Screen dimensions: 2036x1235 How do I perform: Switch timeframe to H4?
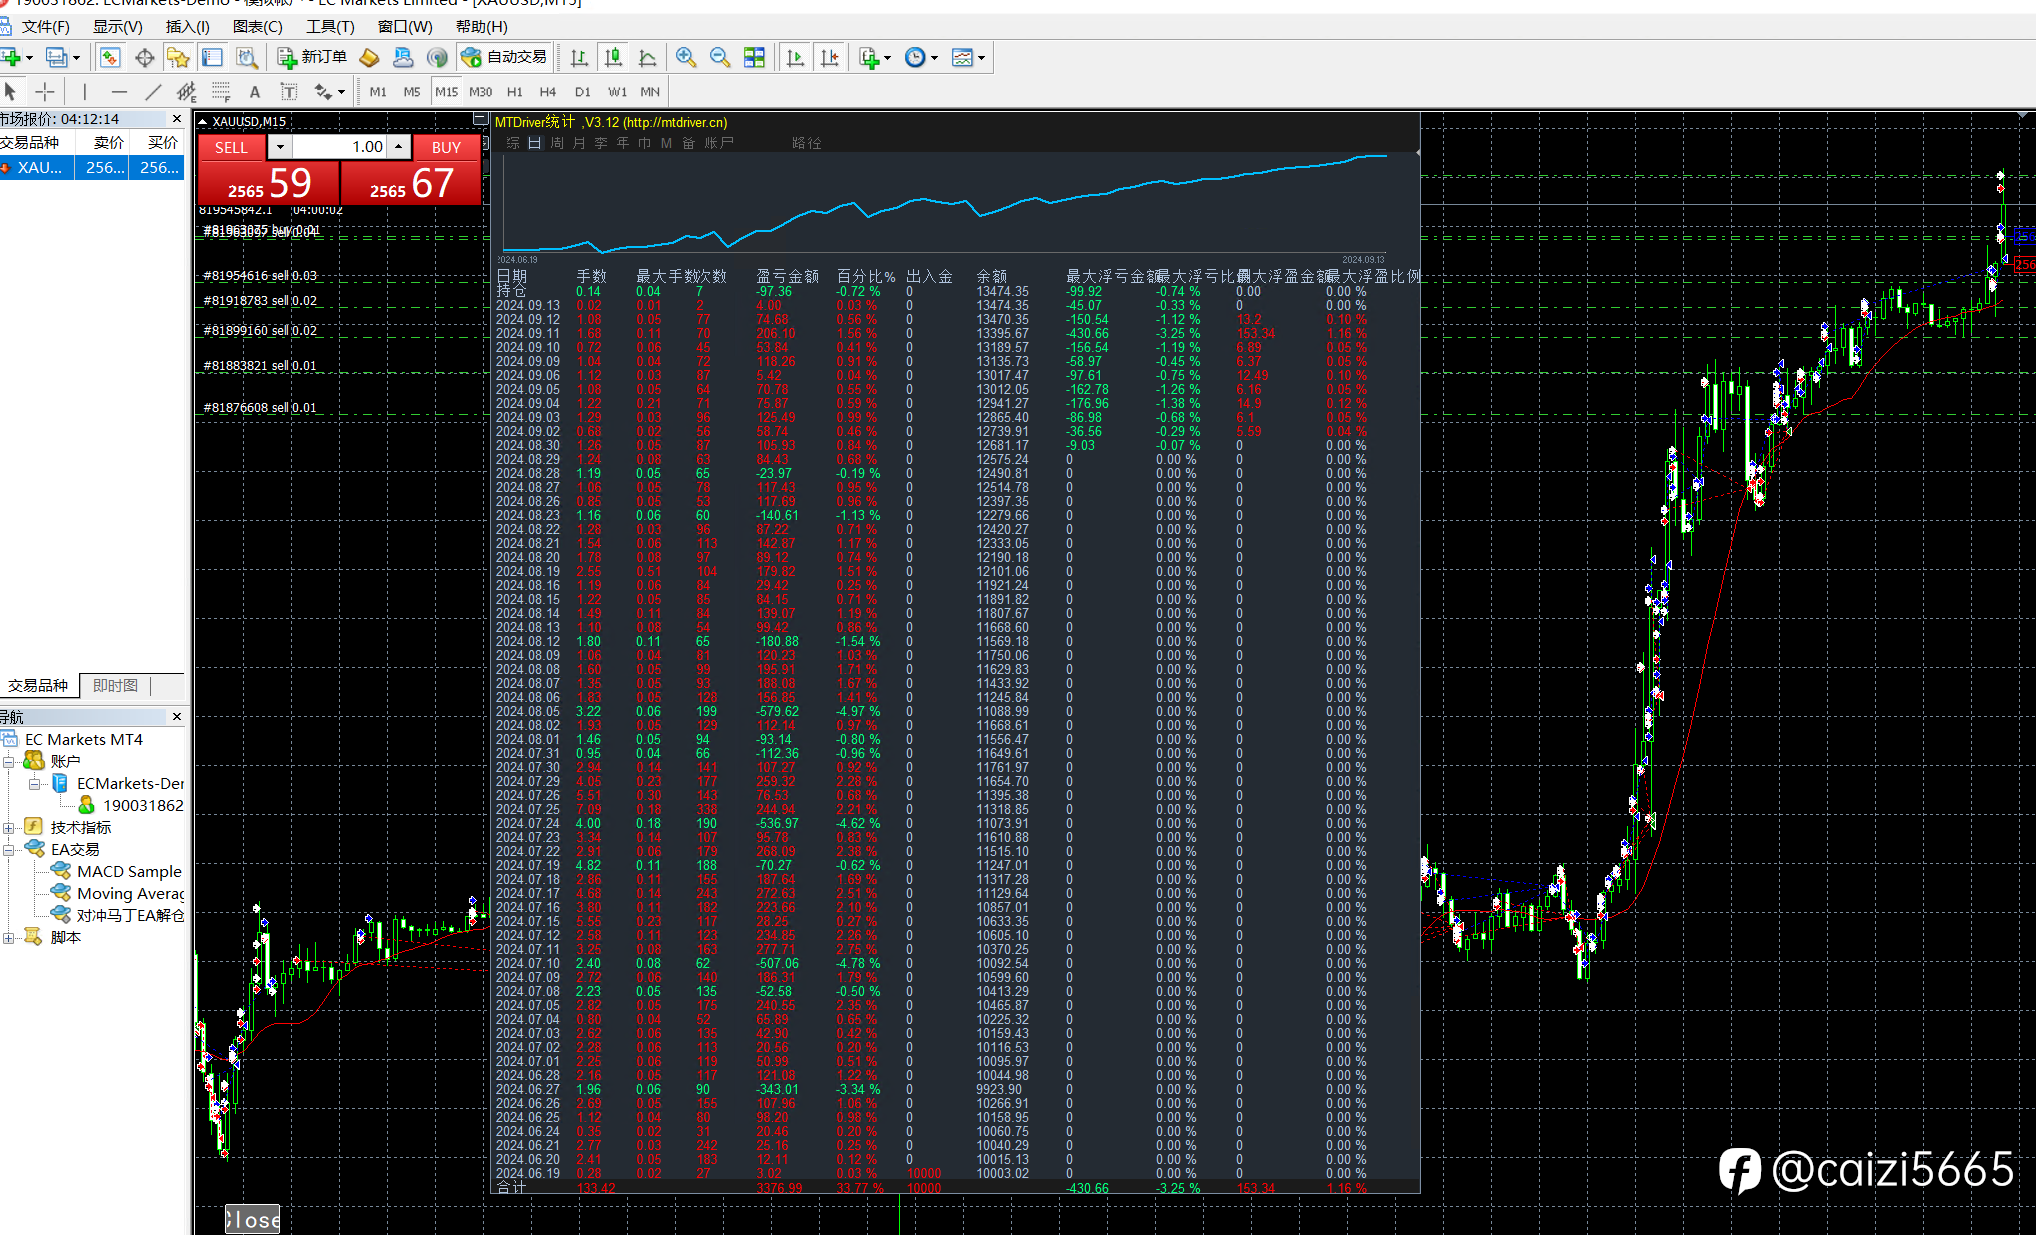coord(548,92)
